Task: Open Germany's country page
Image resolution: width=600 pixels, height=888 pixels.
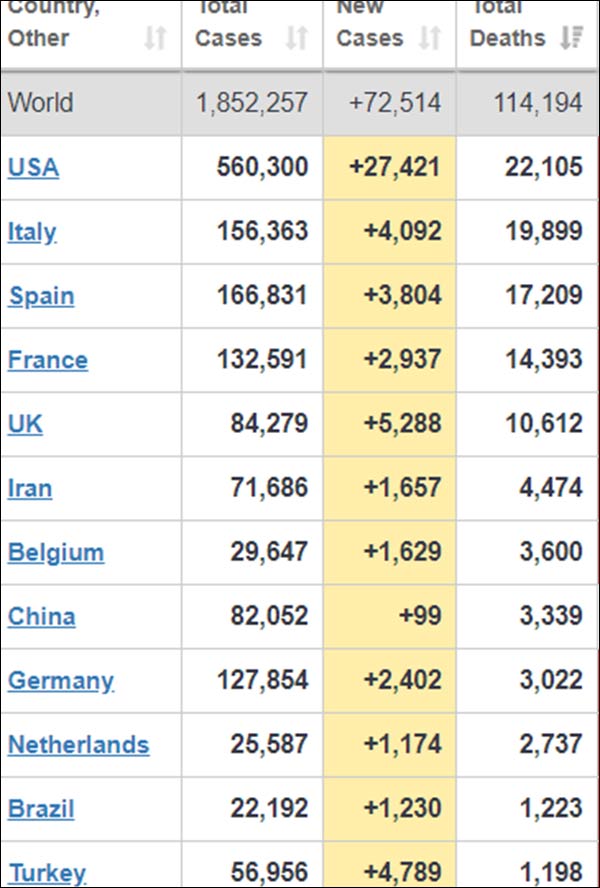Action: click(60, 680)
